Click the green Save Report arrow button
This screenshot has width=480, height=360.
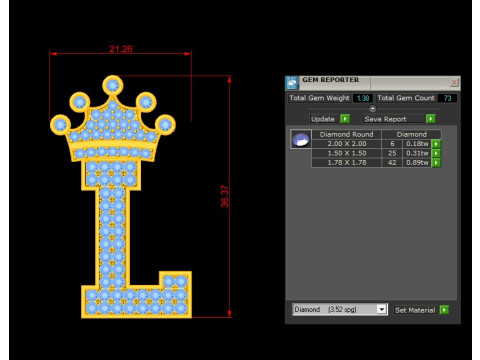click(x=431, y=119)
